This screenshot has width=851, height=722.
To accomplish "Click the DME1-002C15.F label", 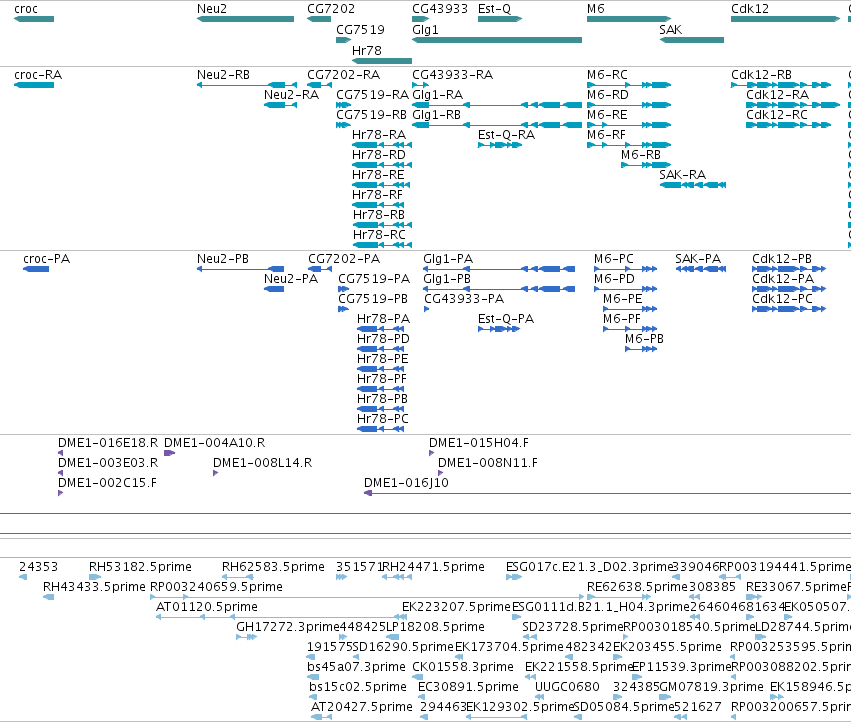I will [107, 483].
